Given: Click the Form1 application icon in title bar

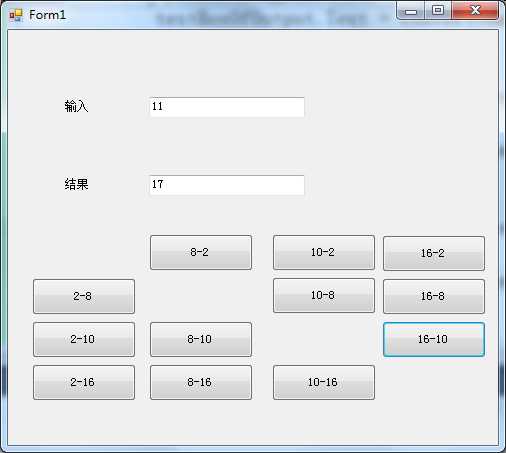Looking at the screenshot, I should (16, 15).
